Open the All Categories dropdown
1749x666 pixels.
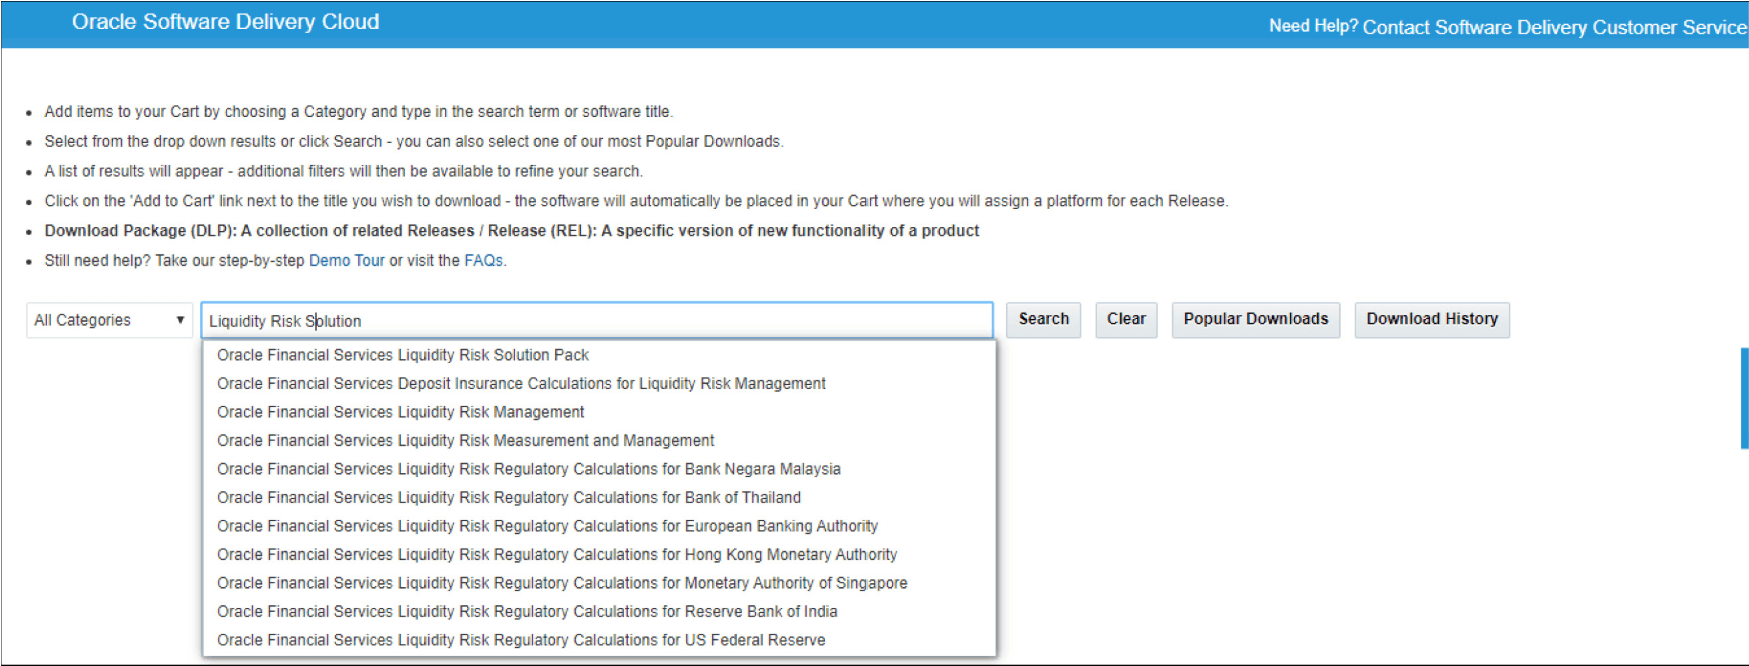[x=109, y=320]
